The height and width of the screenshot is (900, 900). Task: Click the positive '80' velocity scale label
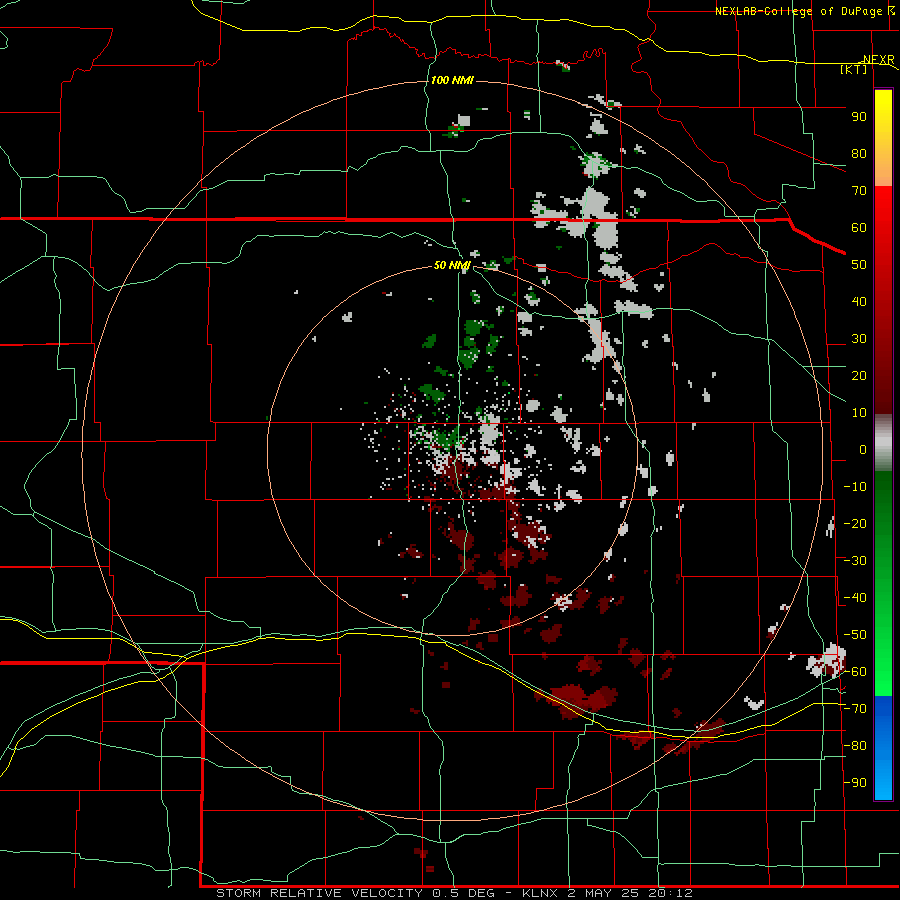click(859, 154)
